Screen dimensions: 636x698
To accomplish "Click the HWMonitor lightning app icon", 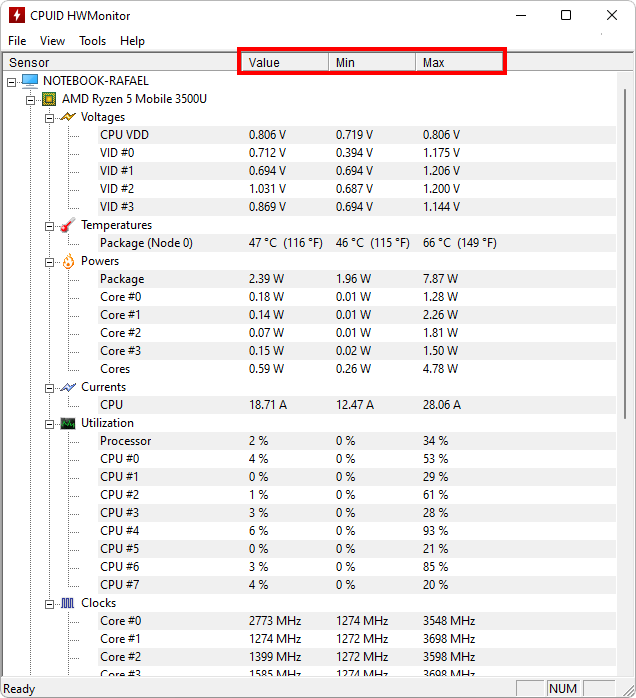I will 16,15.
